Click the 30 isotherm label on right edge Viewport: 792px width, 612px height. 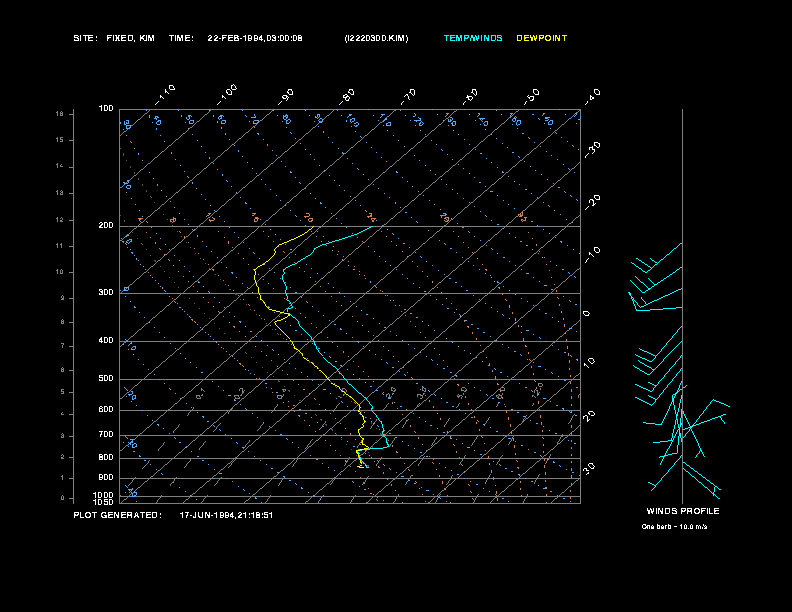click(589, 468)
